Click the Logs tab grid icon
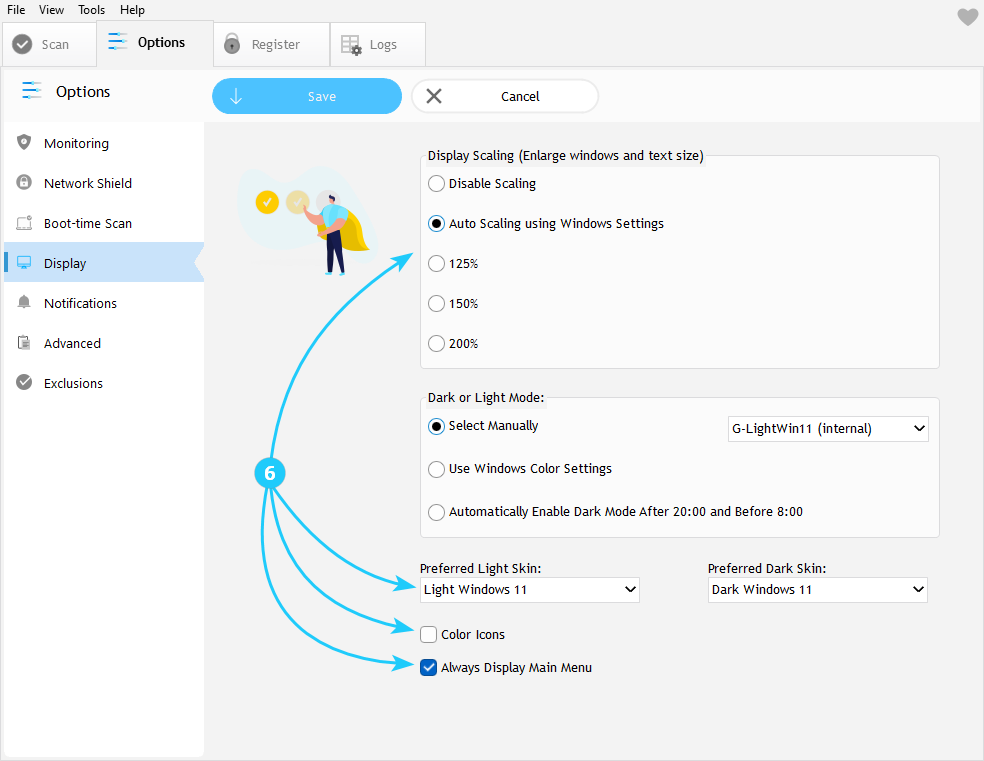 [350, 45]
